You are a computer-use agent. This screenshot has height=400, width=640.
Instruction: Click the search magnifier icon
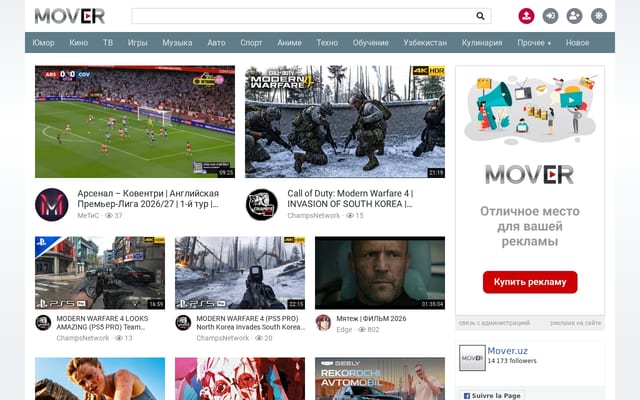[x=480, y=16]
